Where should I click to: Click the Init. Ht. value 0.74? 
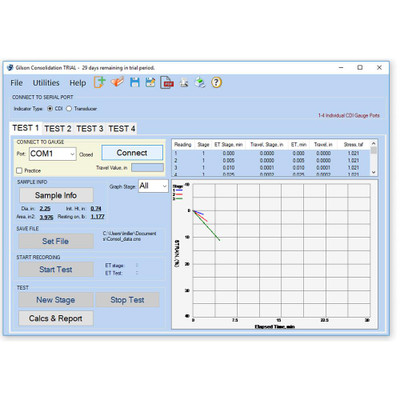(96, 209)
